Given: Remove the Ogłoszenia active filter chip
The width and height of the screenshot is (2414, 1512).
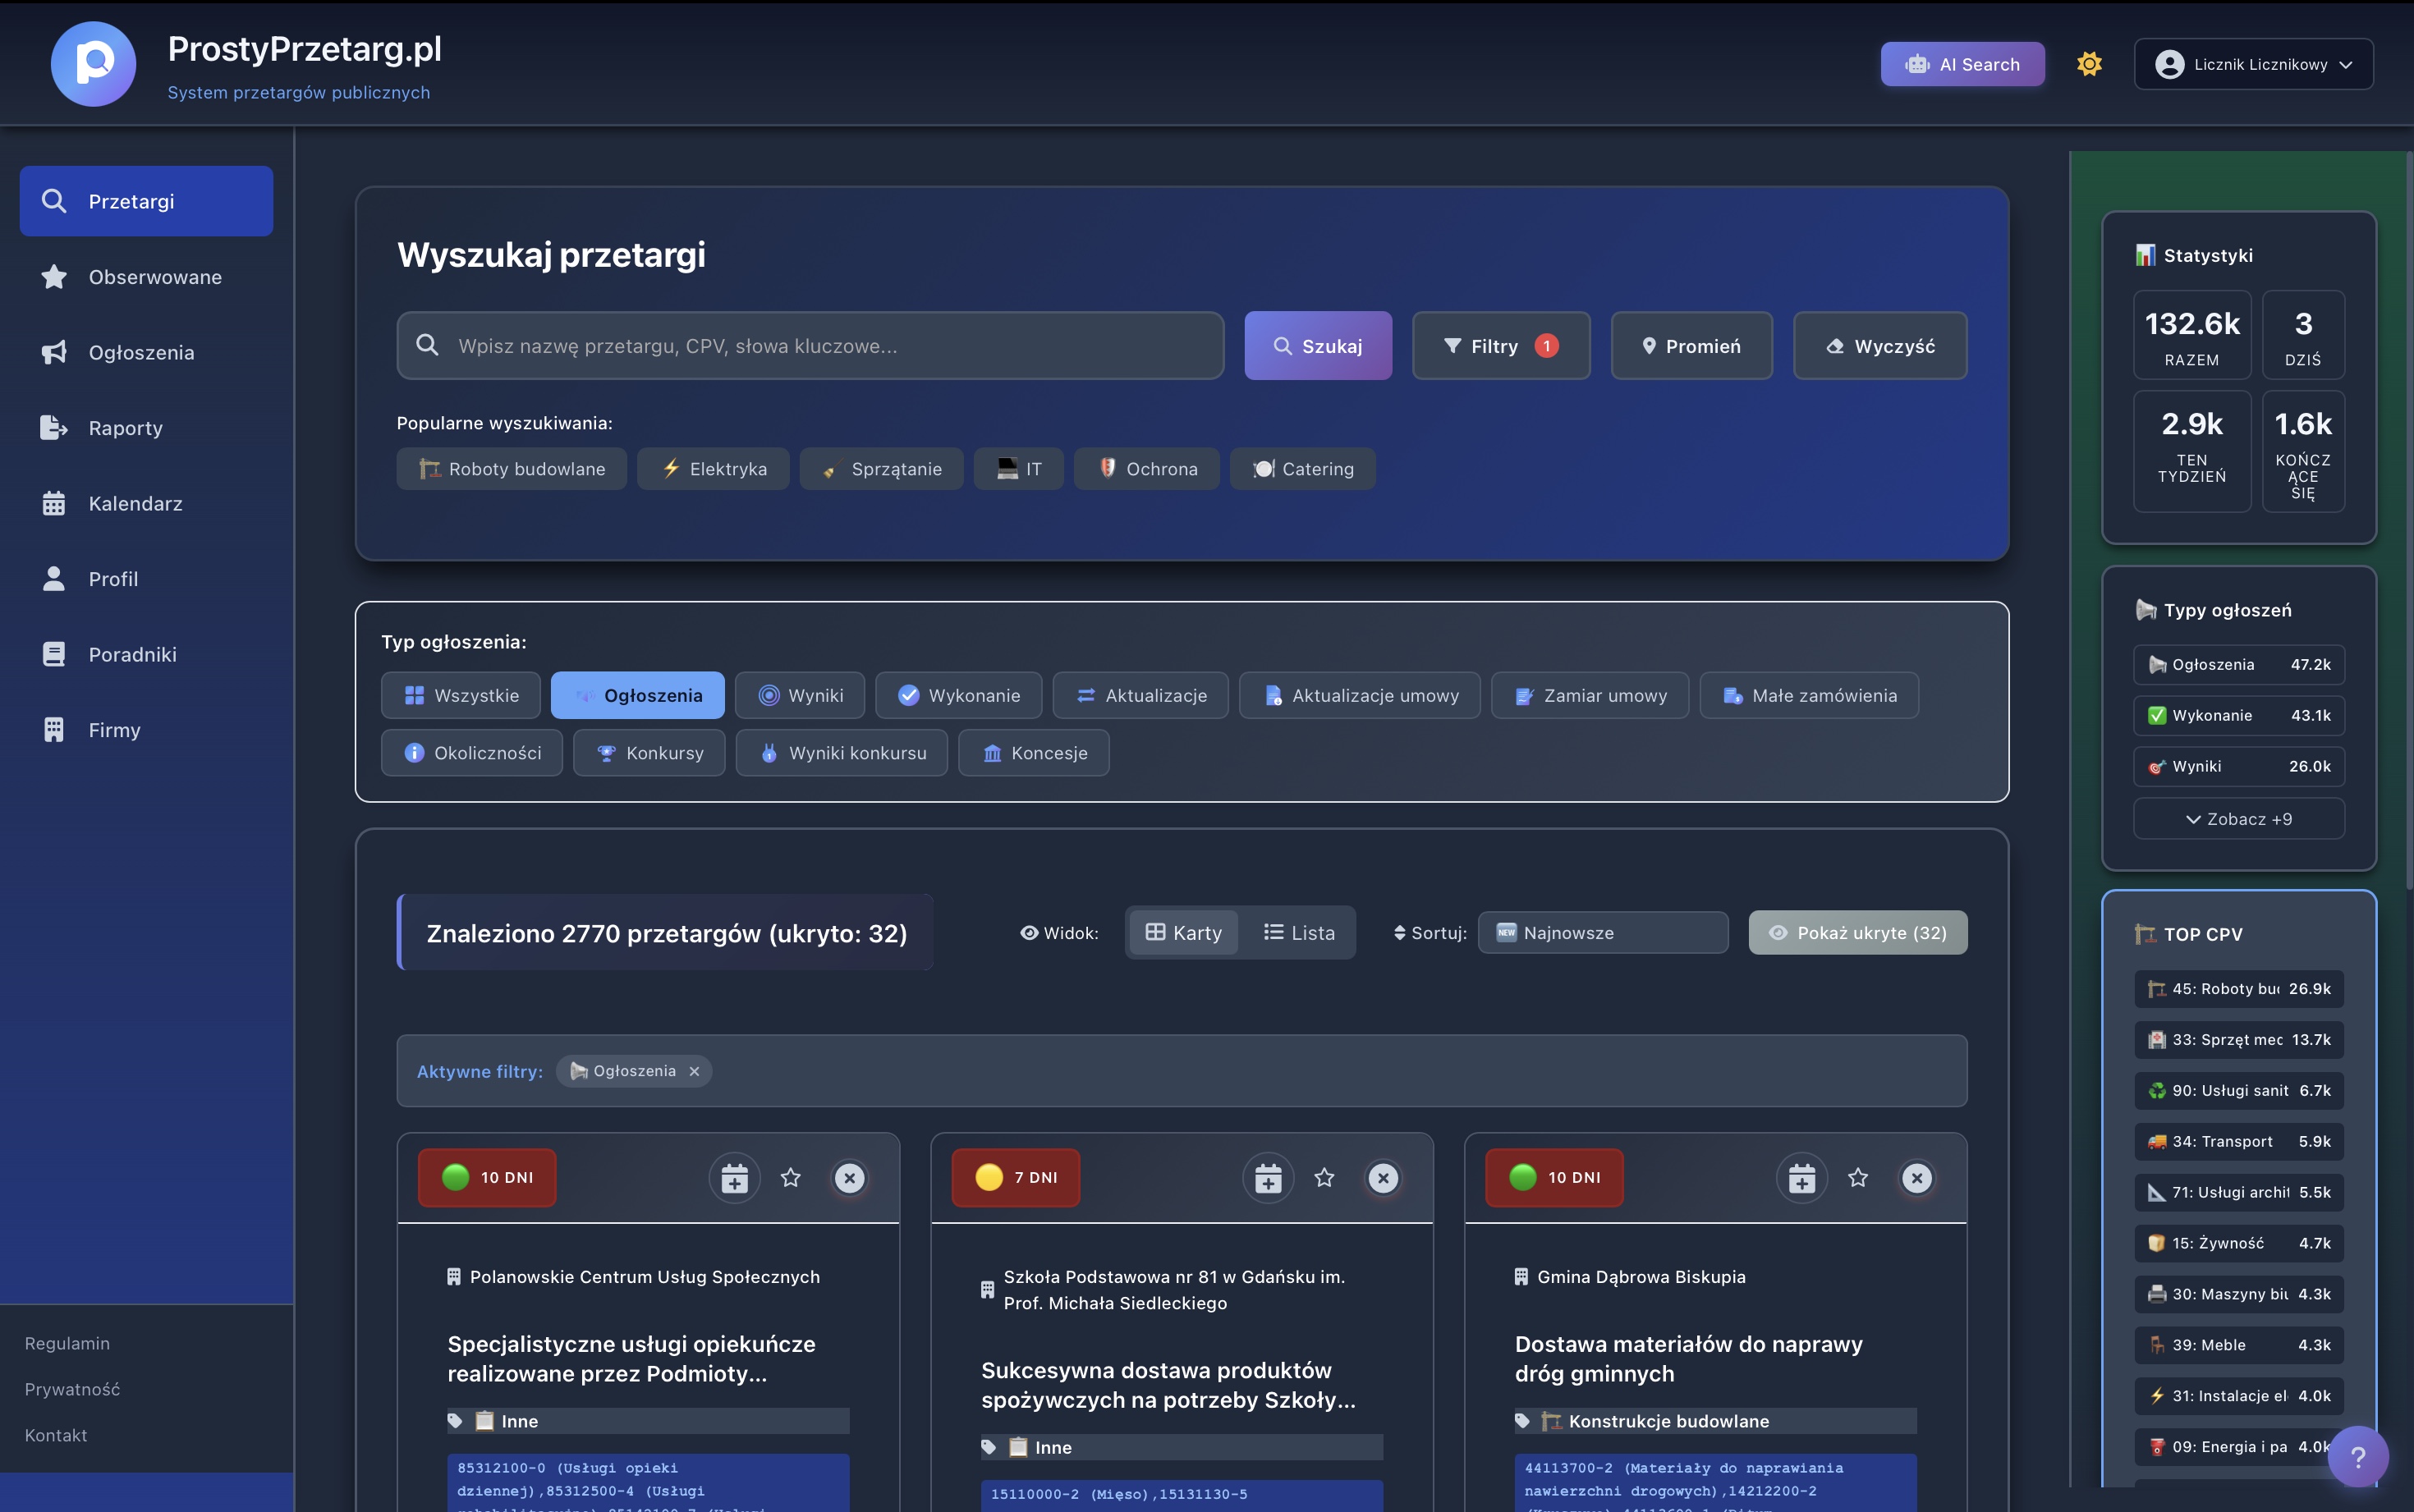Looking at the screenshot, I should pyautogui.click(x=693, y=1070).
